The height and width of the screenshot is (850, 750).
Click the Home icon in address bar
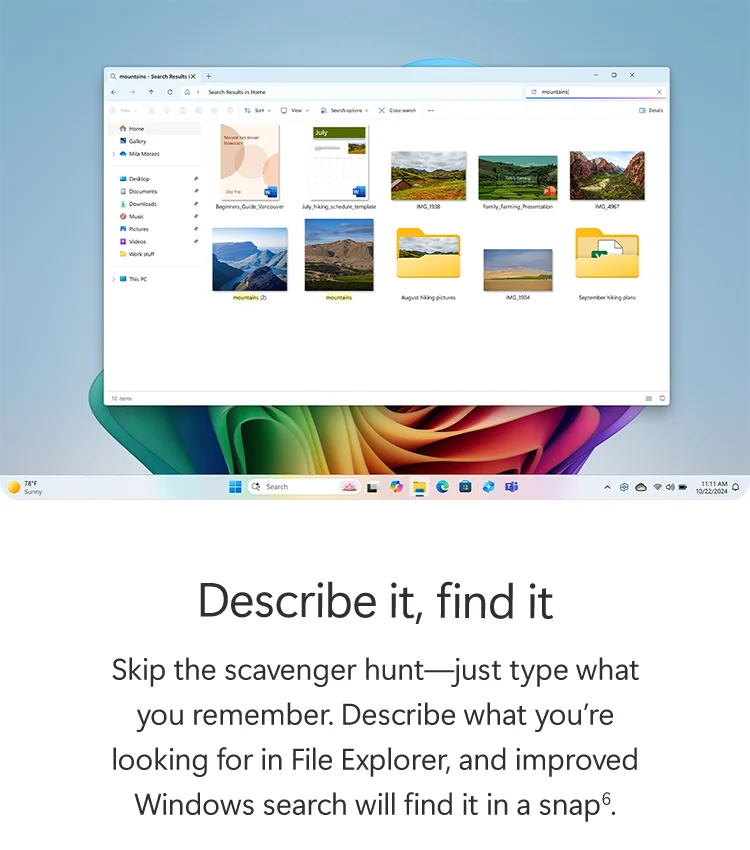coord(187,92)
